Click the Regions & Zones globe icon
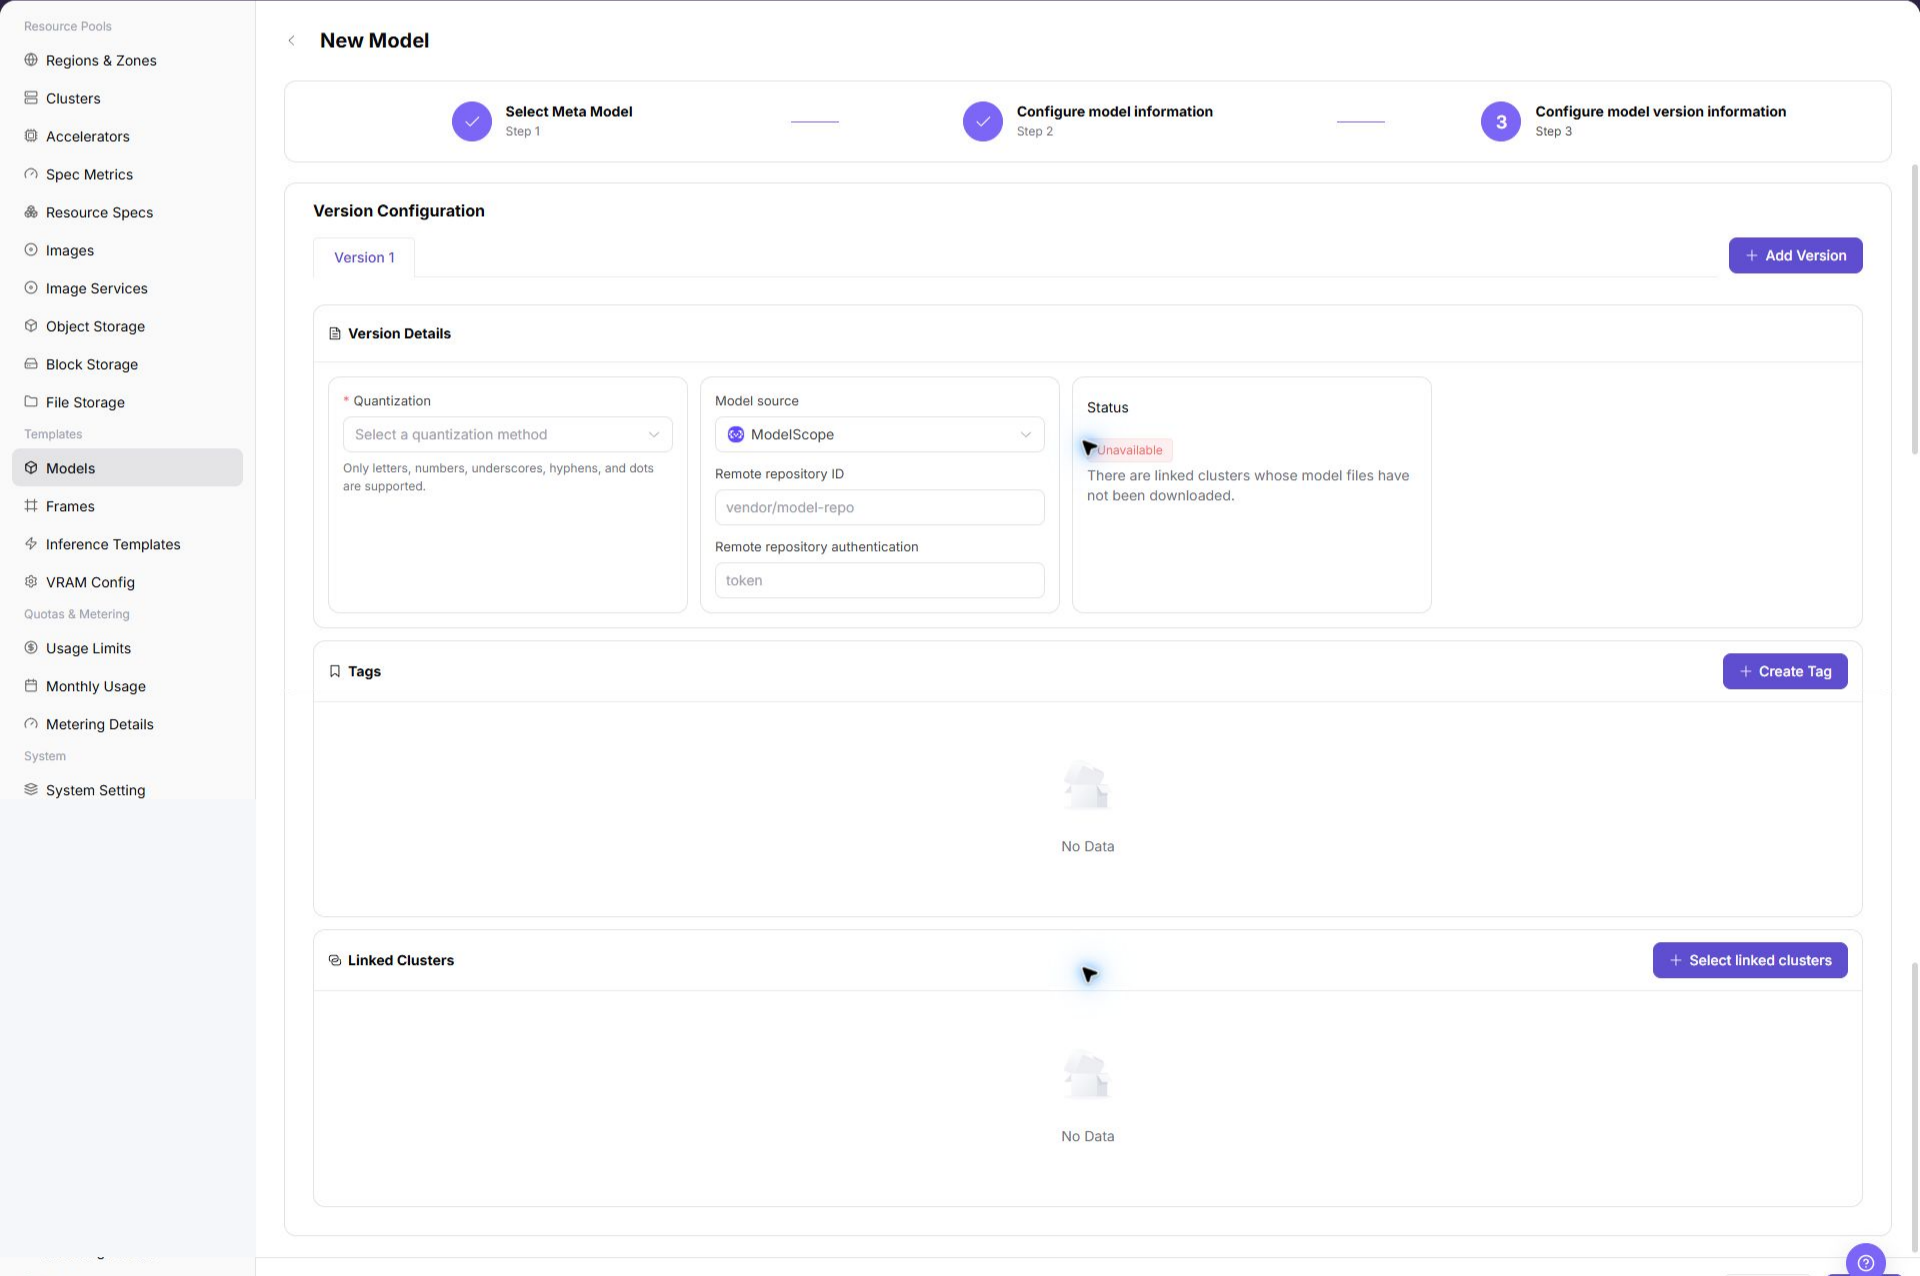 click(31, 60)
